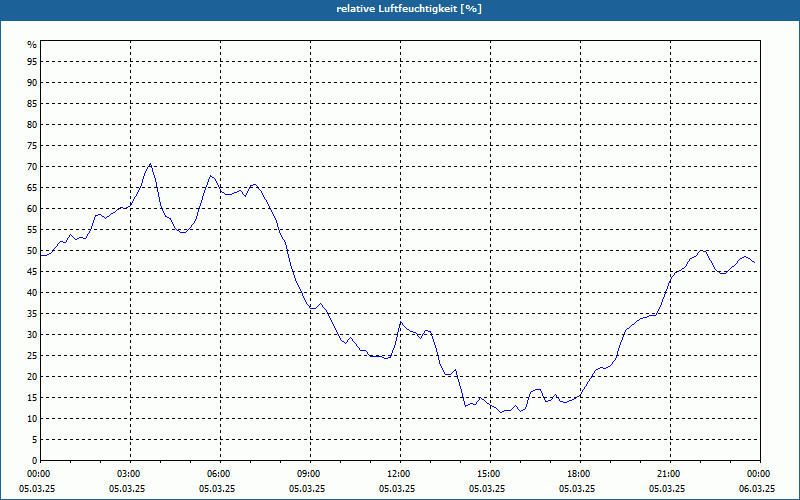
Task: Click the 25 humidity axis label
Action: [32, 356]
